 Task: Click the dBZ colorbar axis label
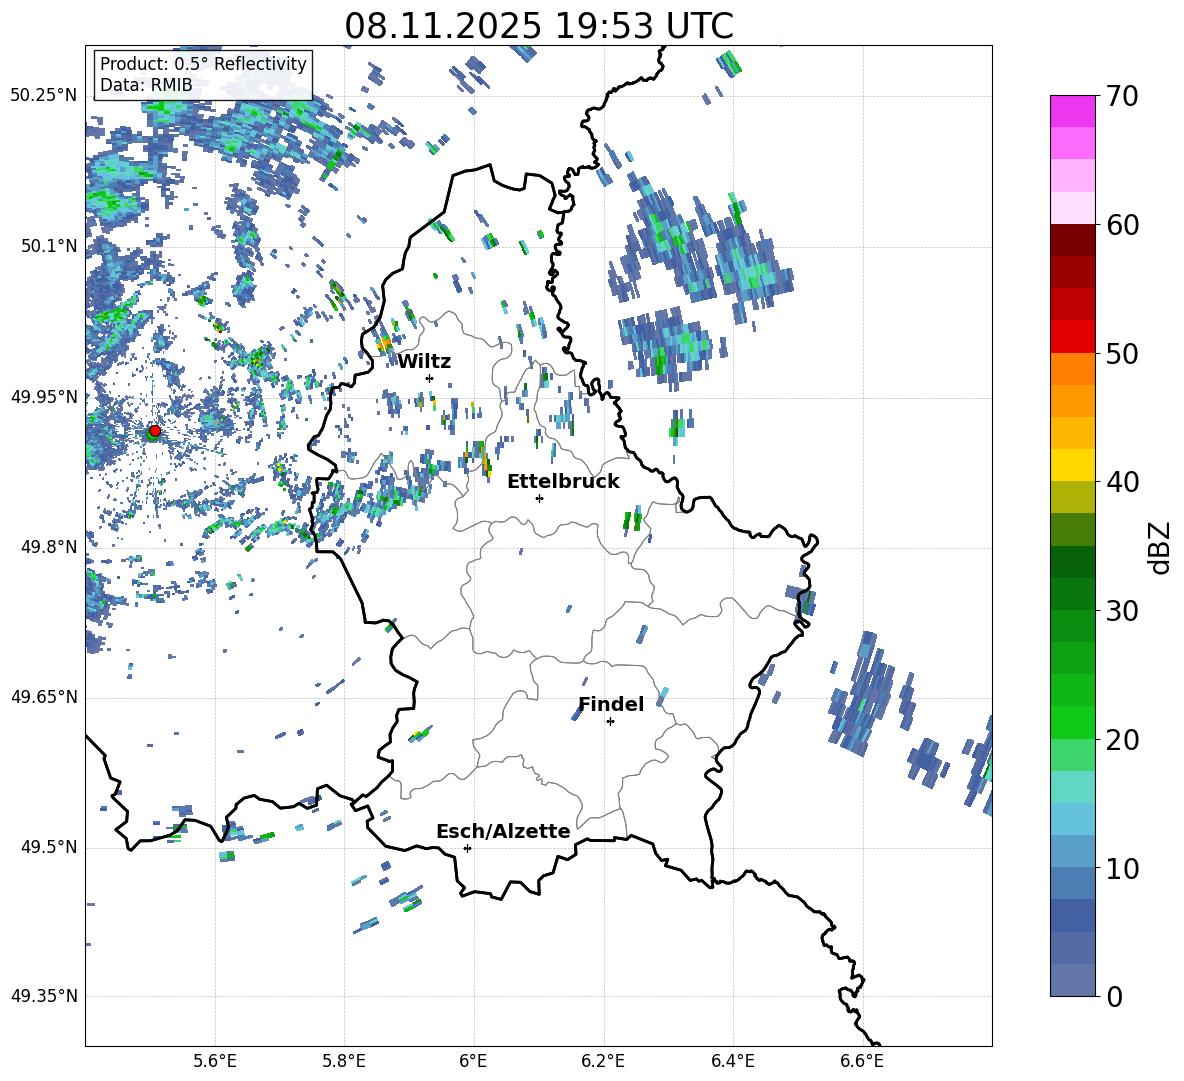pyautogui.click(x=1160, y=547)
